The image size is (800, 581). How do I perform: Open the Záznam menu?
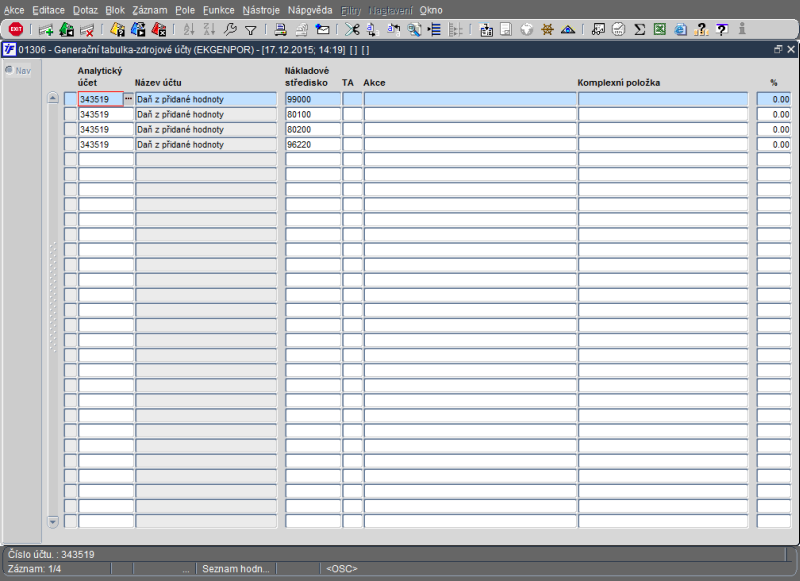click(x=149, y=10)
